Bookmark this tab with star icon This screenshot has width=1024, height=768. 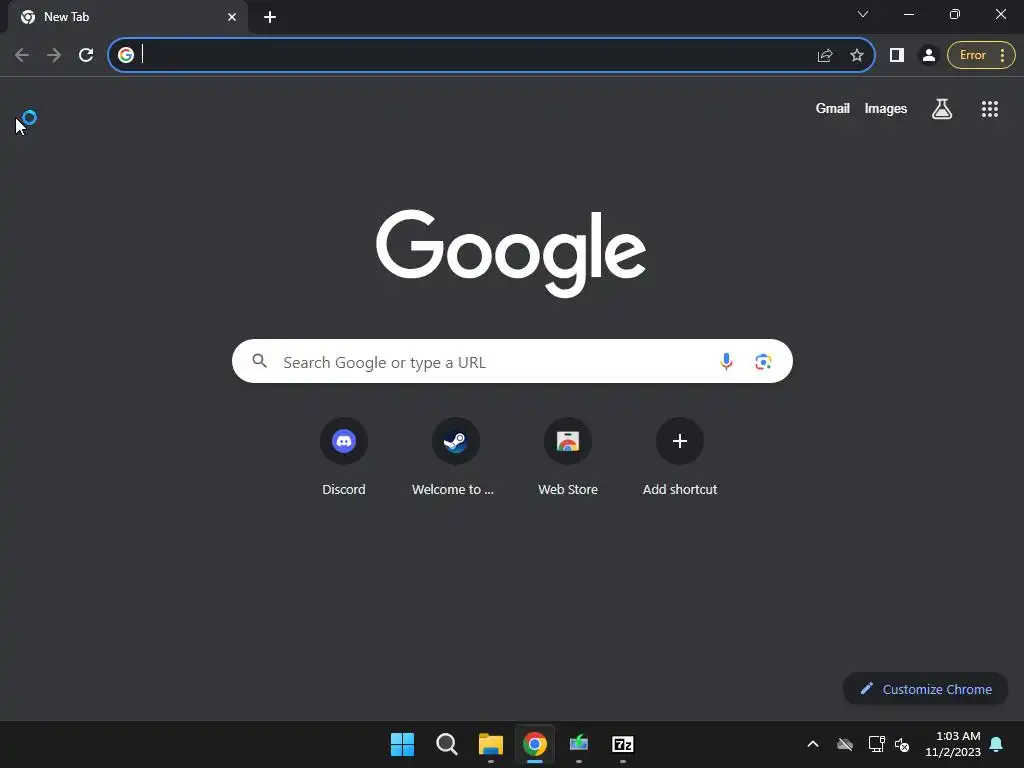pos(857,56)
